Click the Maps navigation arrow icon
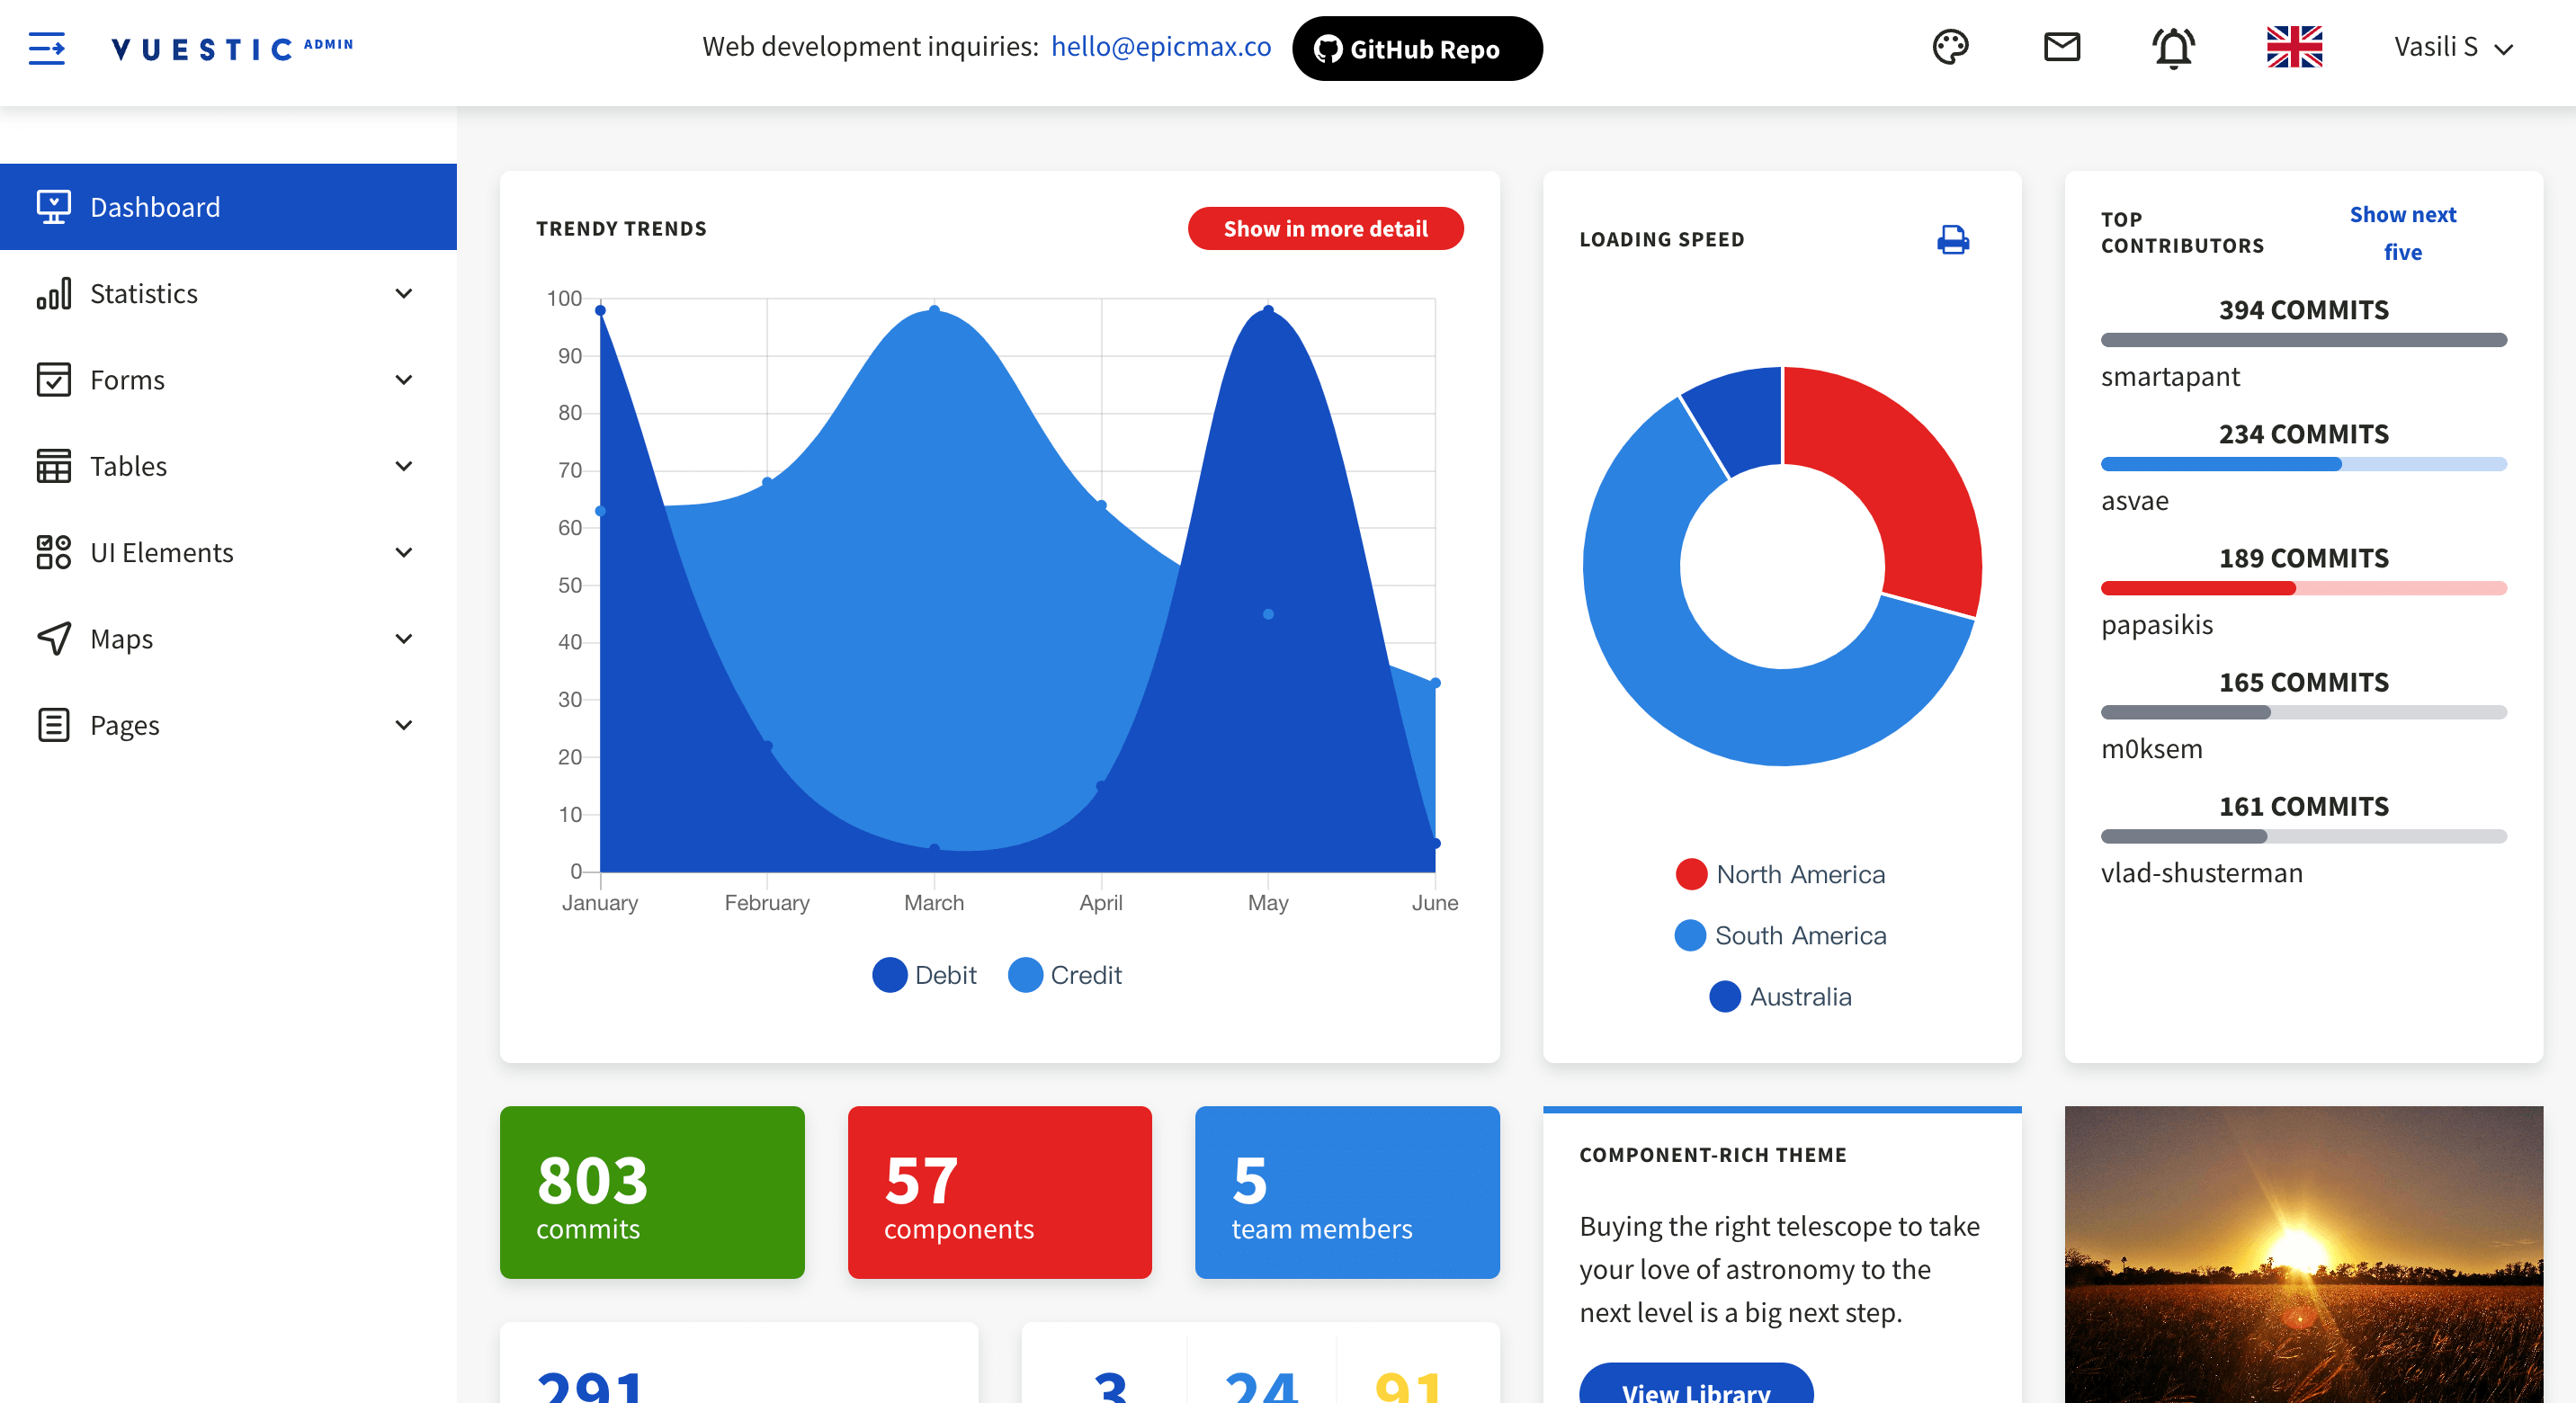Image resolution: width=2576 pixels, height=1403 pixels. point(54,639)
